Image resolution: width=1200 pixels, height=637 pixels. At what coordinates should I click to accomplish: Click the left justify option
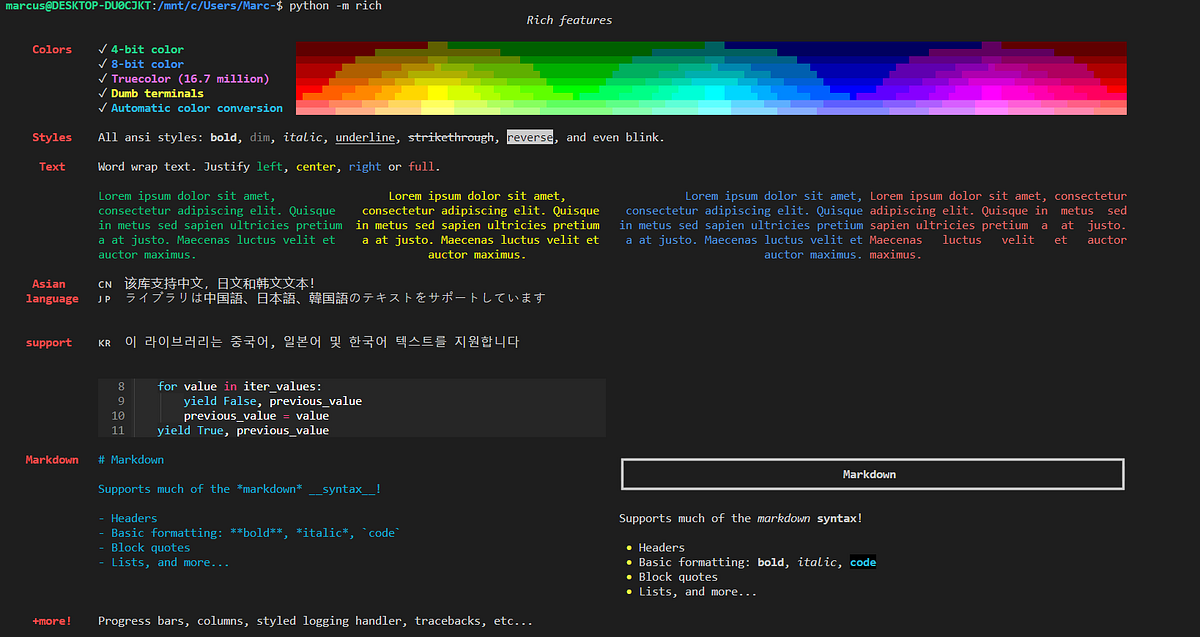269,166
